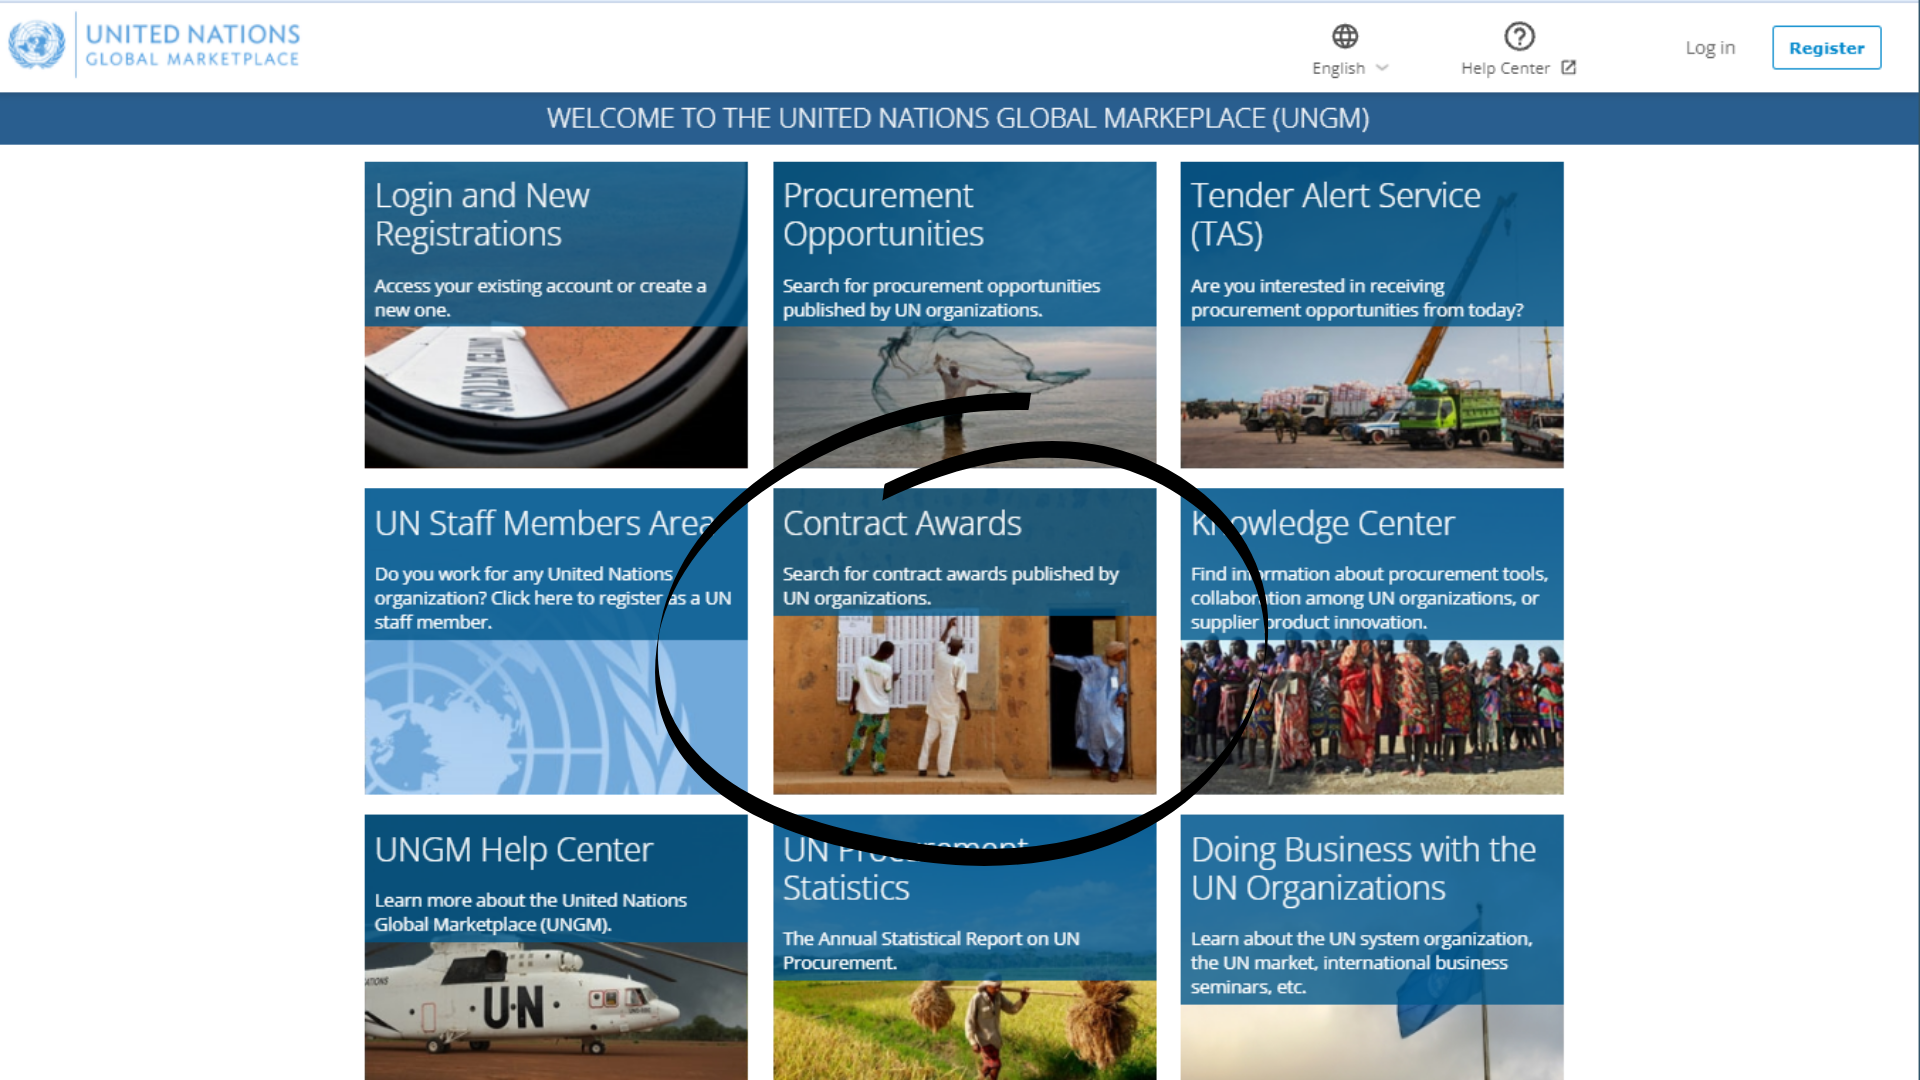Open the Doing Business with the UN Organizations heading
The image size is (1920, 1080).
pyautogui.click(x=1363, y=868)
